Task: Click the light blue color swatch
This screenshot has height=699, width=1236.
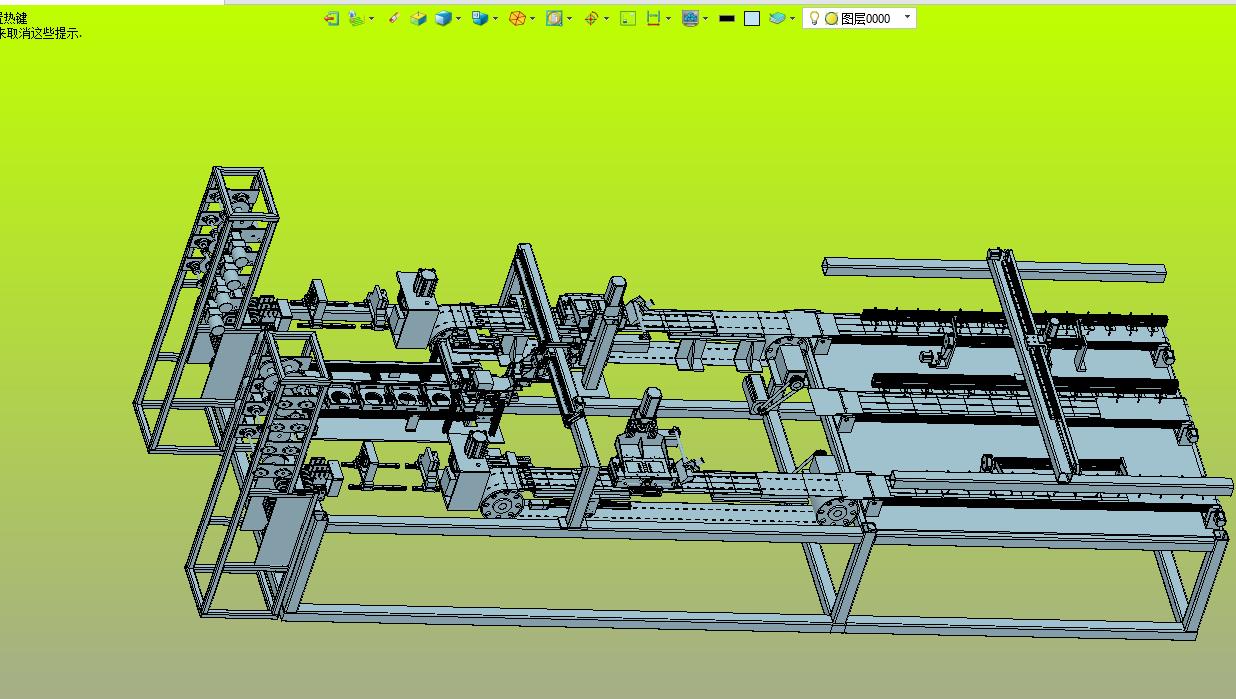Action: pyautogui.click(x=752, y=18)
